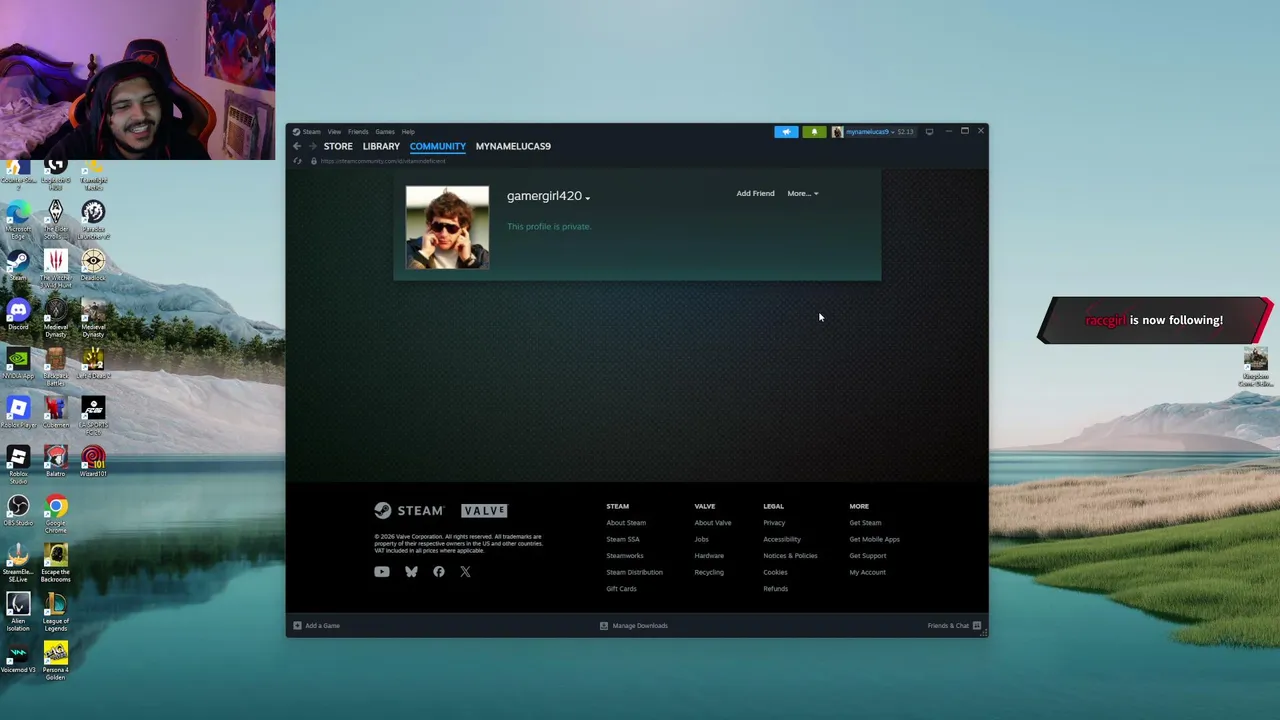Open Escape the Backrooms shortcut
The width and height of the screenshot is (1280, 720).
pos(56,563)
